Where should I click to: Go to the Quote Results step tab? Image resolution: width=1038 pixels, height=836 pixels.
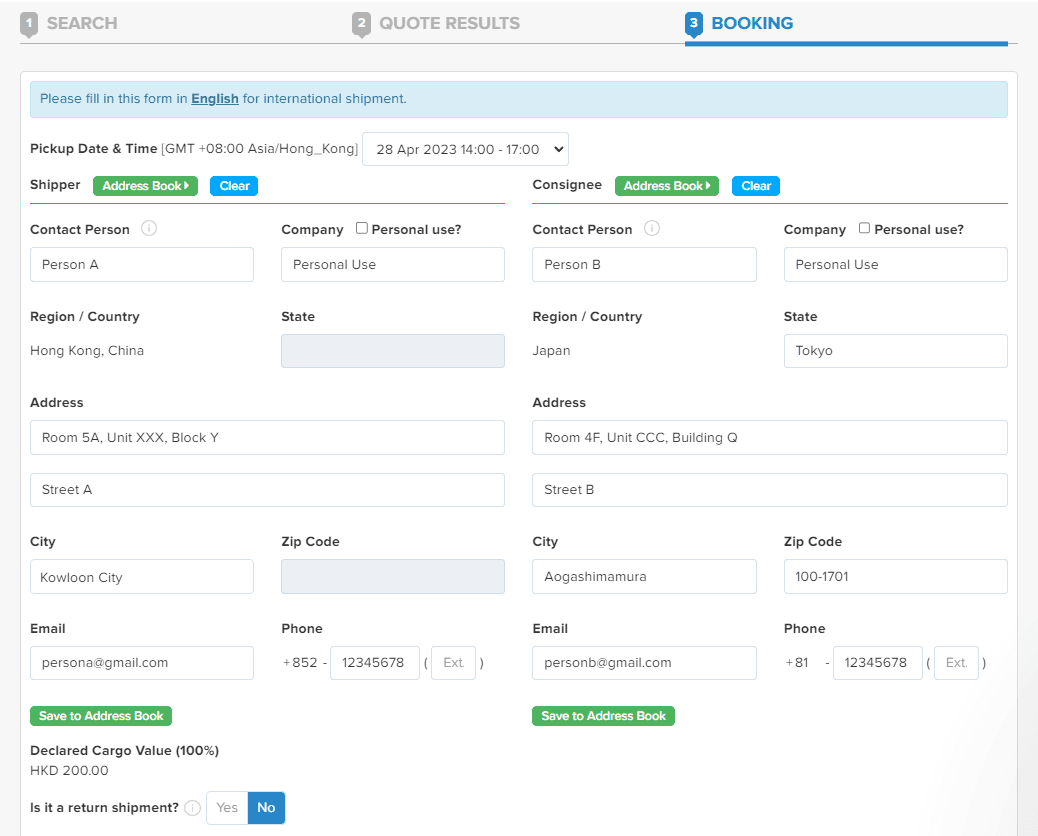point(449,23)
